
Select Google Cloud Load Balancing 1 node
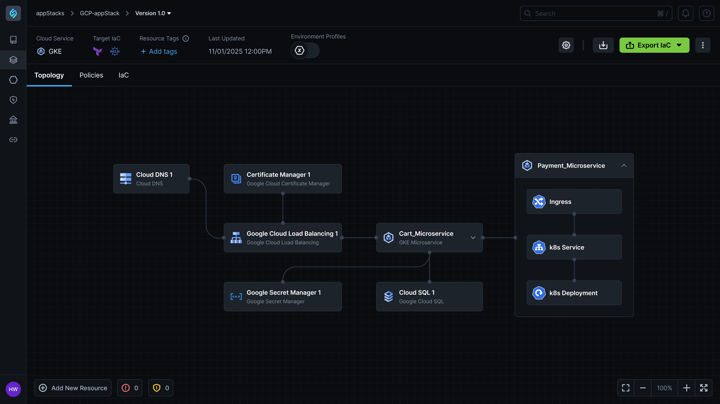[x=282, y=238]
